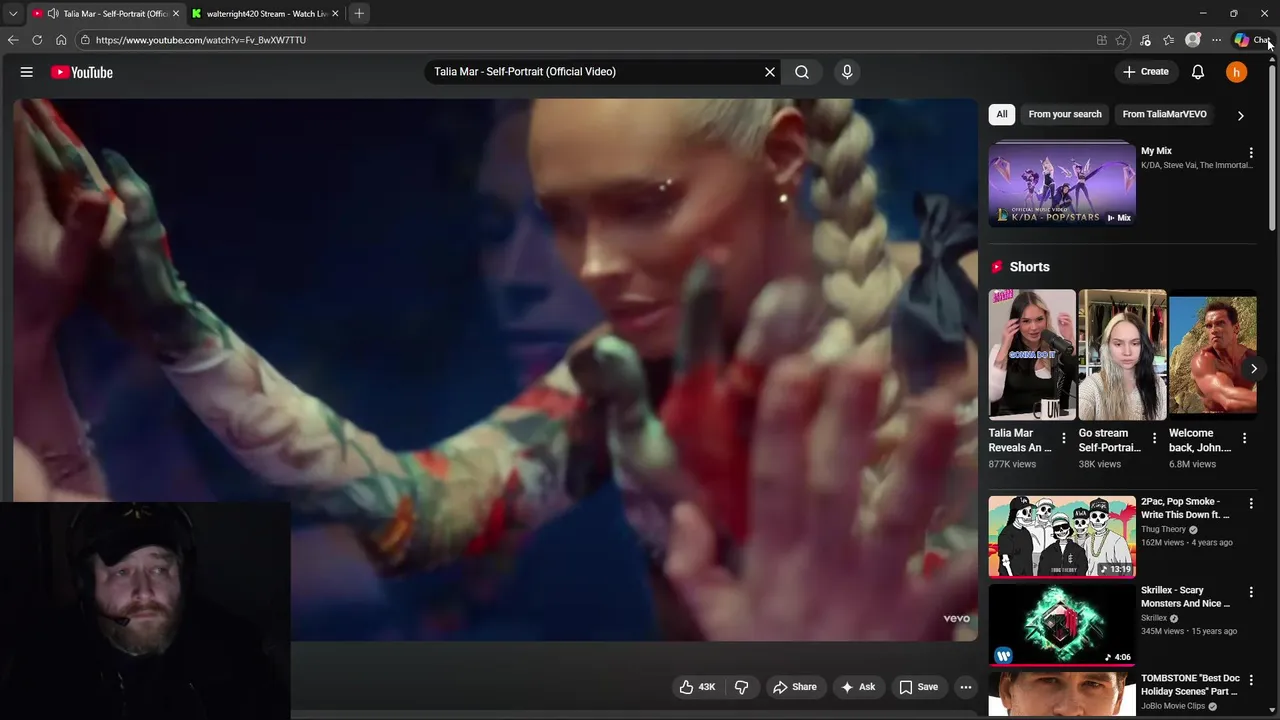Open the favorites list
This screenshot has width=1280, height=720.
pyautogui.click(x=1168, y=40)
